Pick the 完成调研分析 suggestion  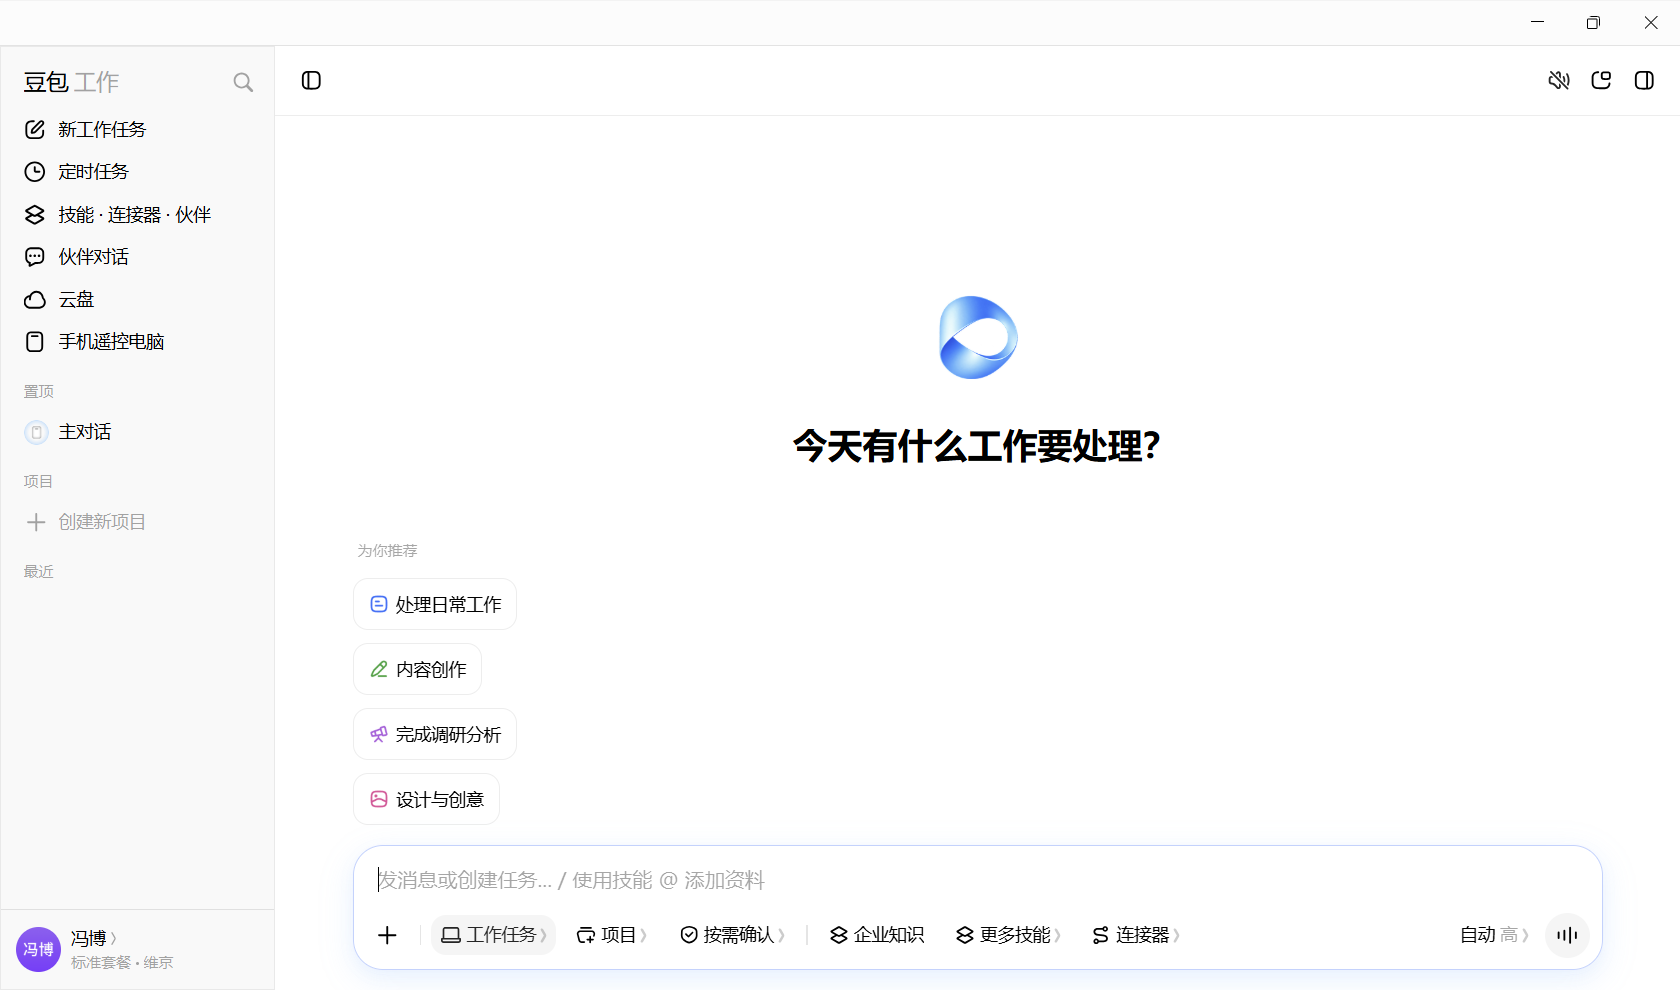click(435, 734)
